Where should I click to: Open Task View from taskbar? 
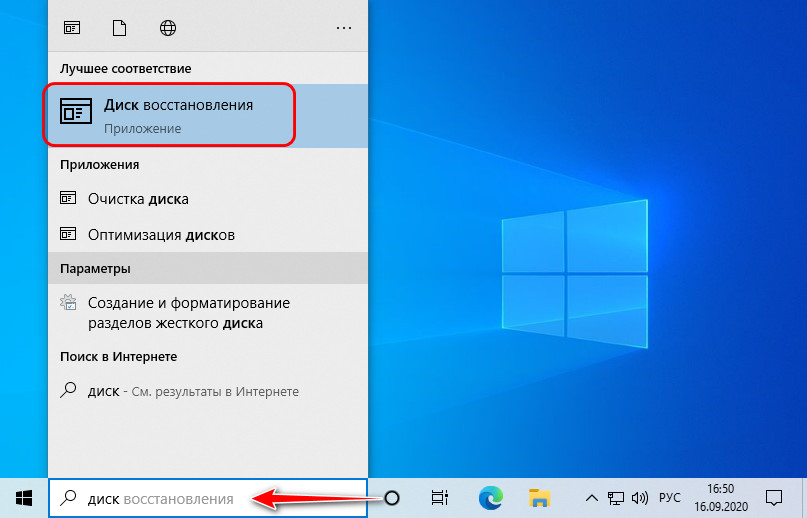[x=438, y=497]
